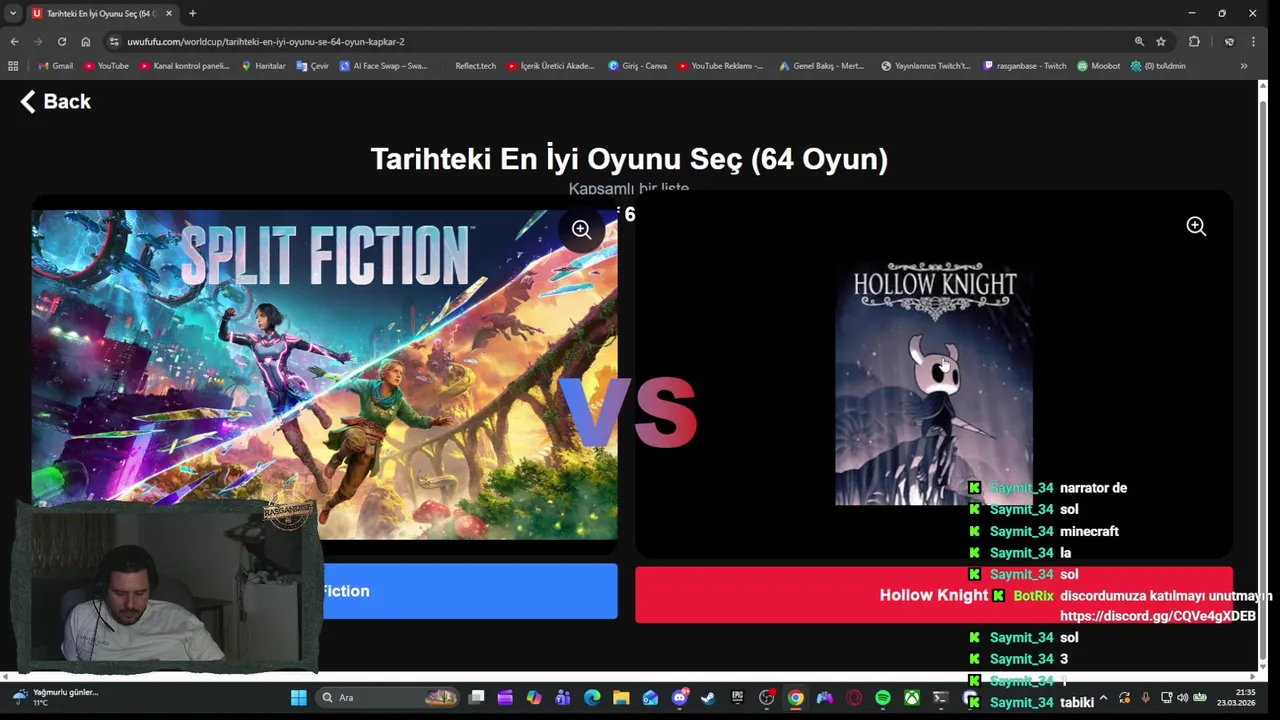
Task: Open the tab search dropdown arrow
Action: [12, 13]
